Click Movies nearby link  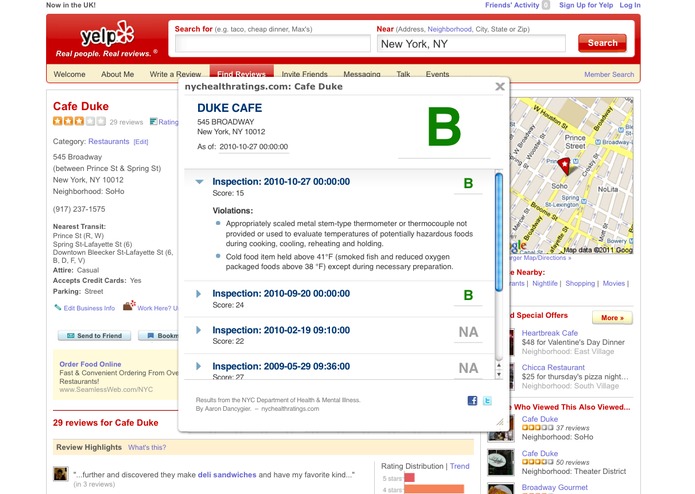[x=613, y=284]
